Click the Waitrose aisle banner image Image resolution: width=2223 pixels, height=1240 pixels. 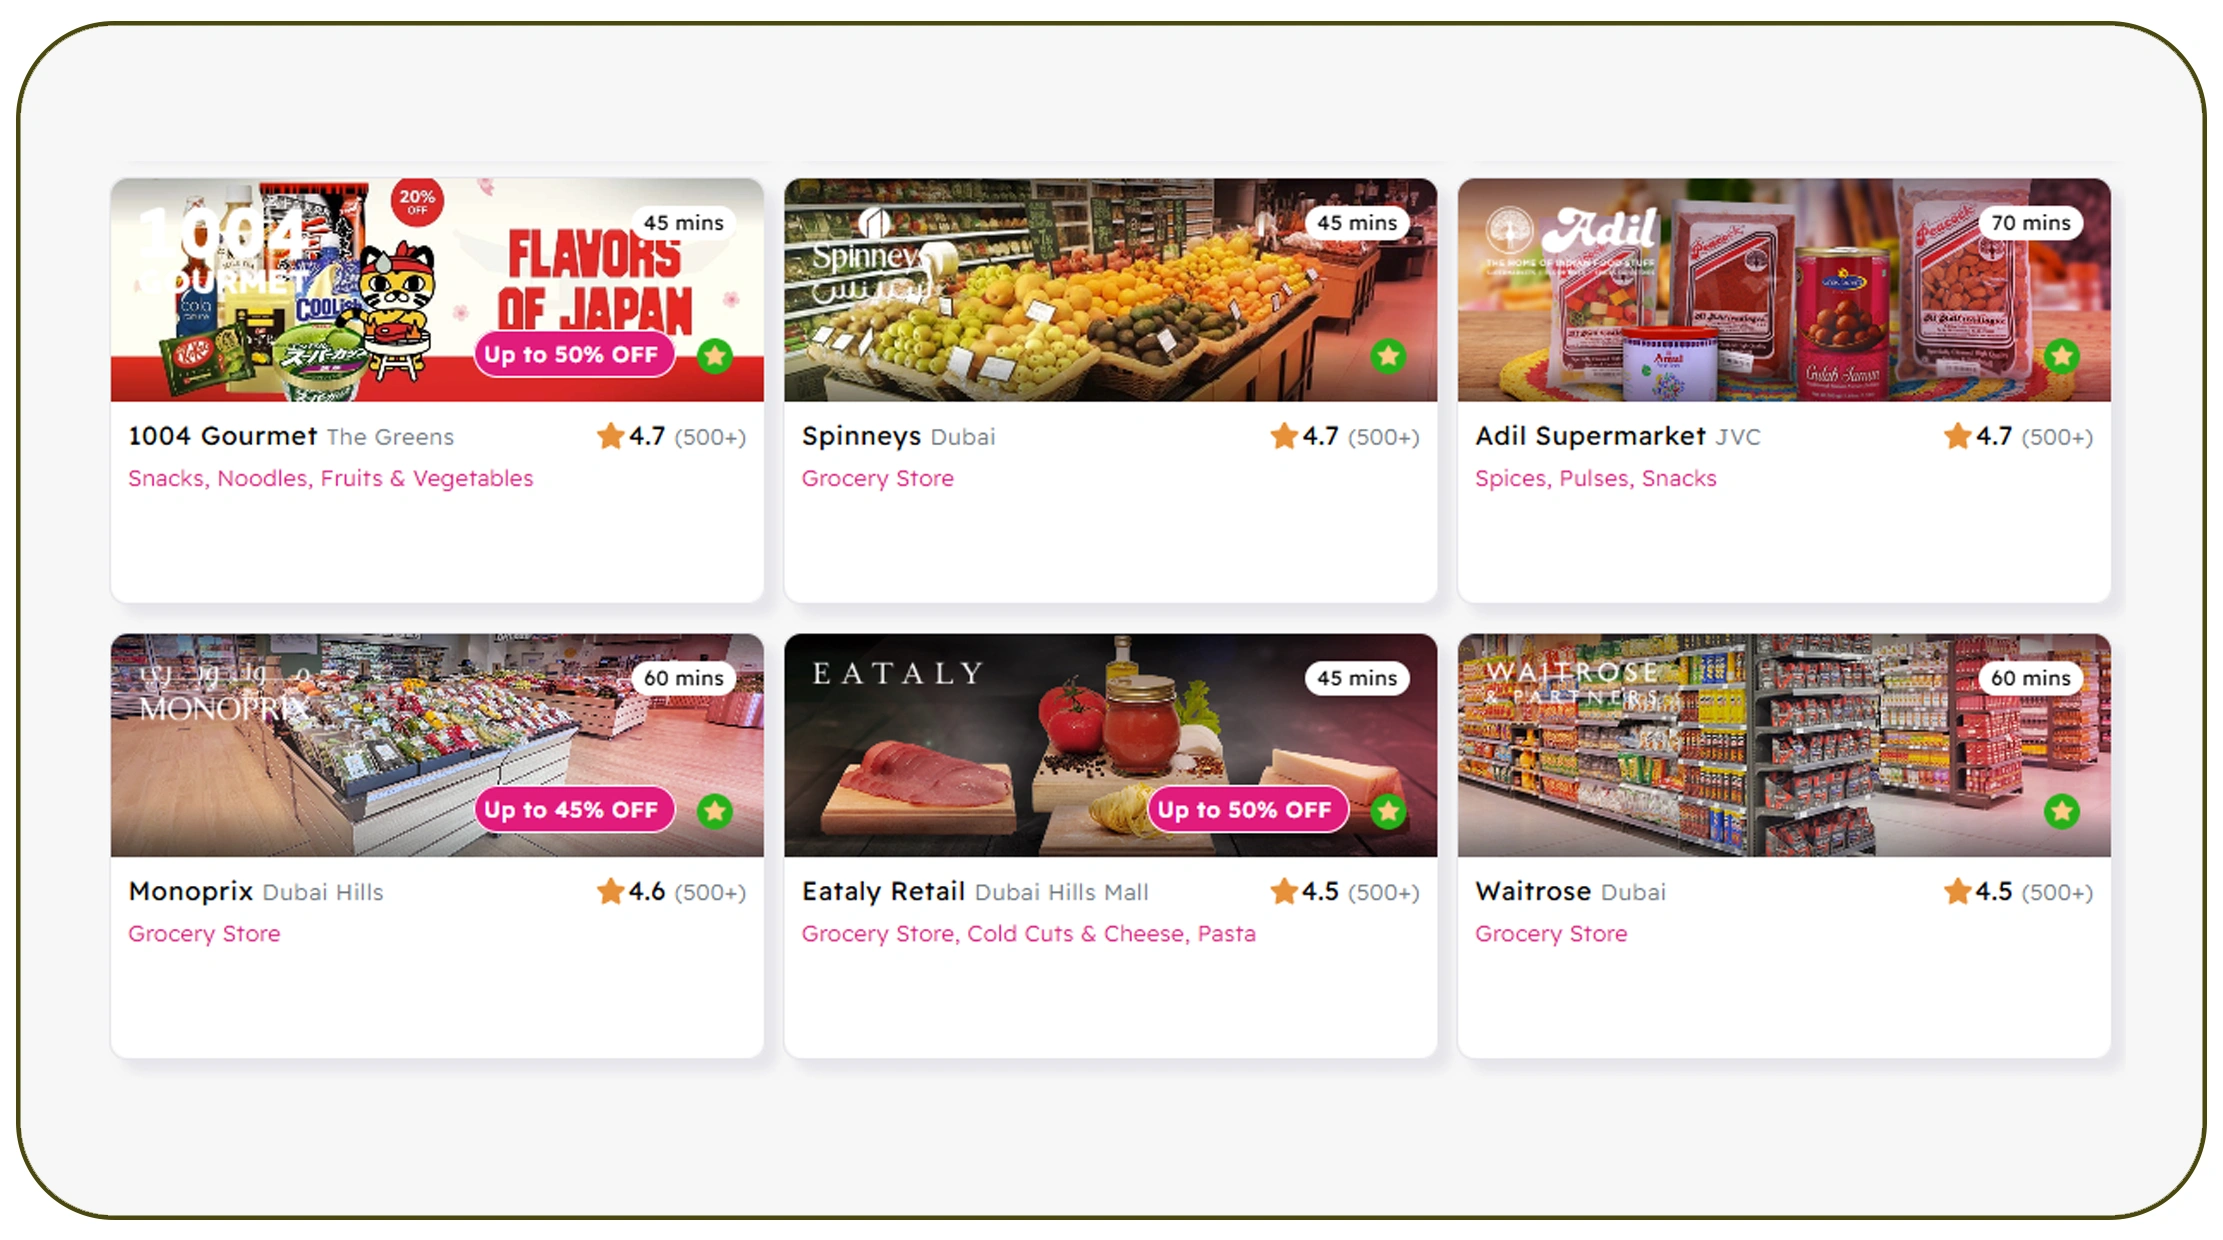coord(1784,745)
